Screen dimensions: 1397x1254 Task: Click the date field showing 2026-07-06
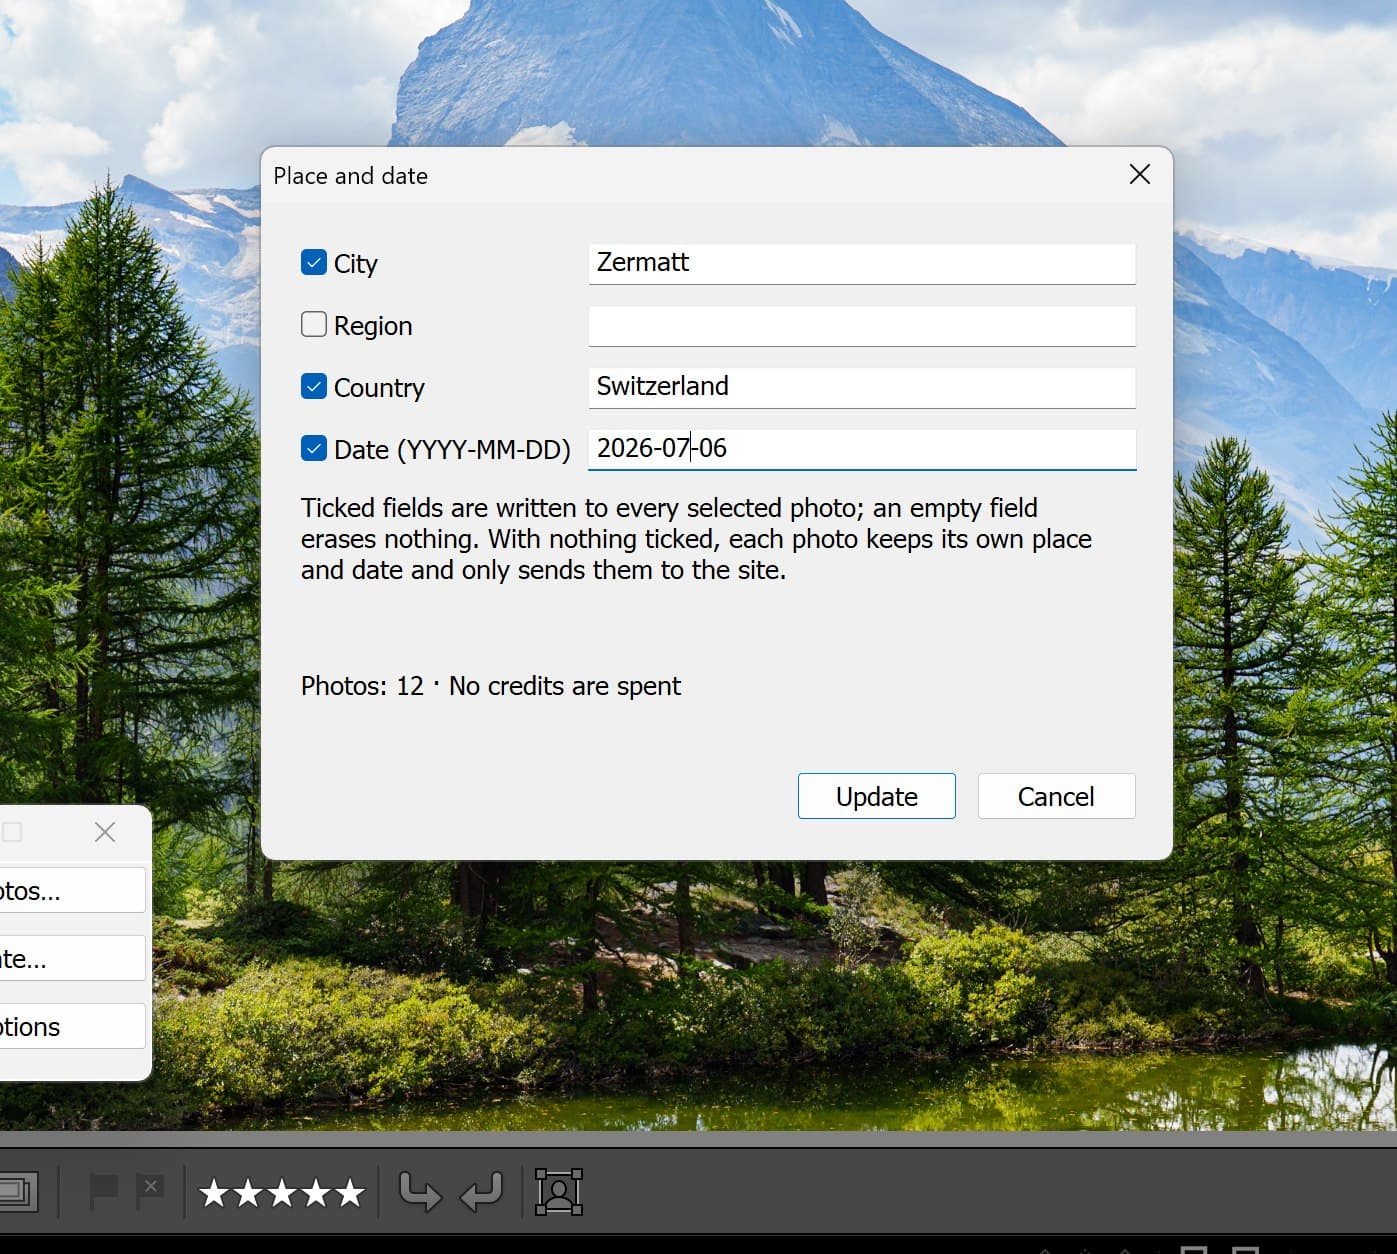(862, 450)
